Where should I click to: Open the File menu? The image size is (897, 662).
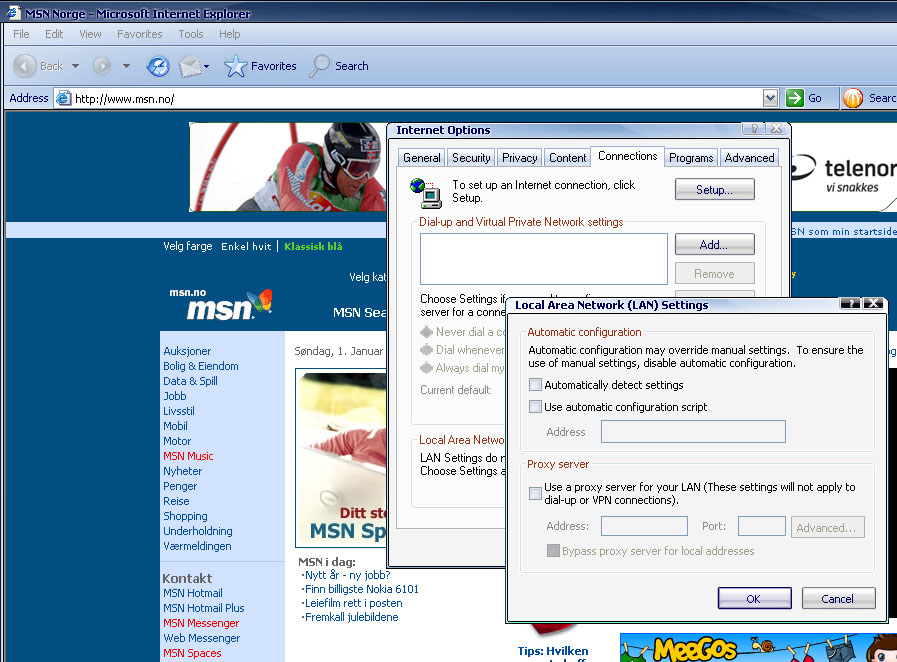[21, 34]
